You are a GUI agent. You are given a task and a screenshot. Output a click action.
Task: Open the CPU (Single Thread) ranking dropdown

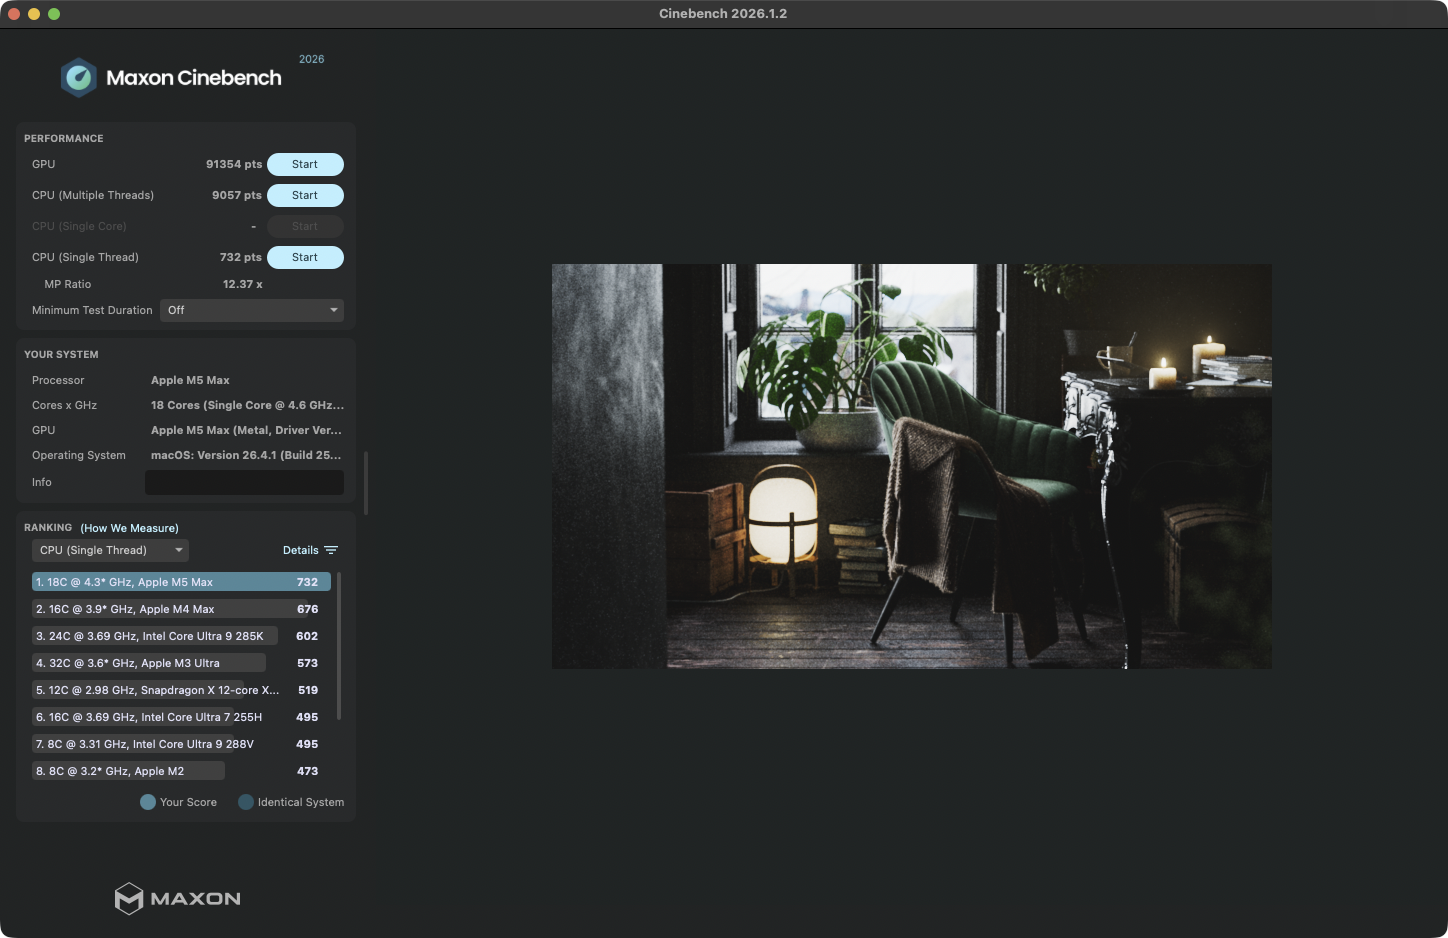(x=110, y=550)
